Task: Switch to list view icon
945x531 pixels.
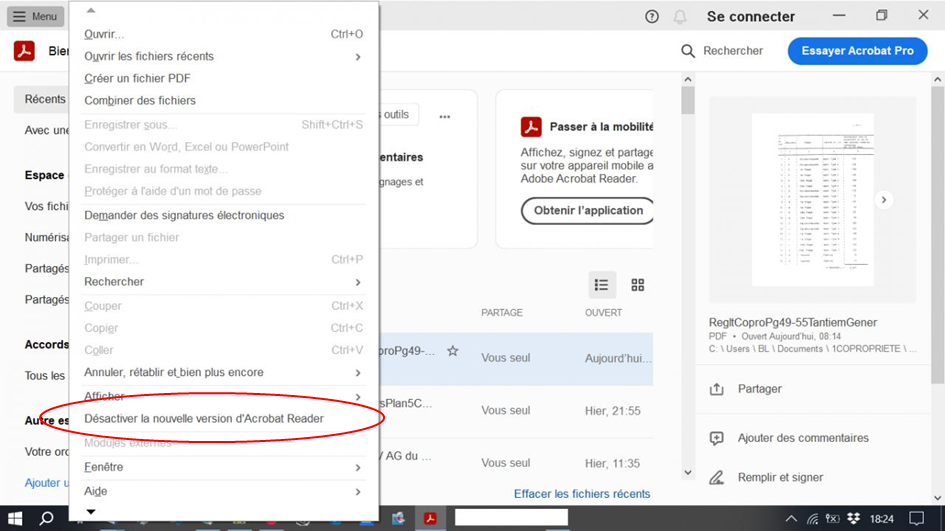Action: 601,285
